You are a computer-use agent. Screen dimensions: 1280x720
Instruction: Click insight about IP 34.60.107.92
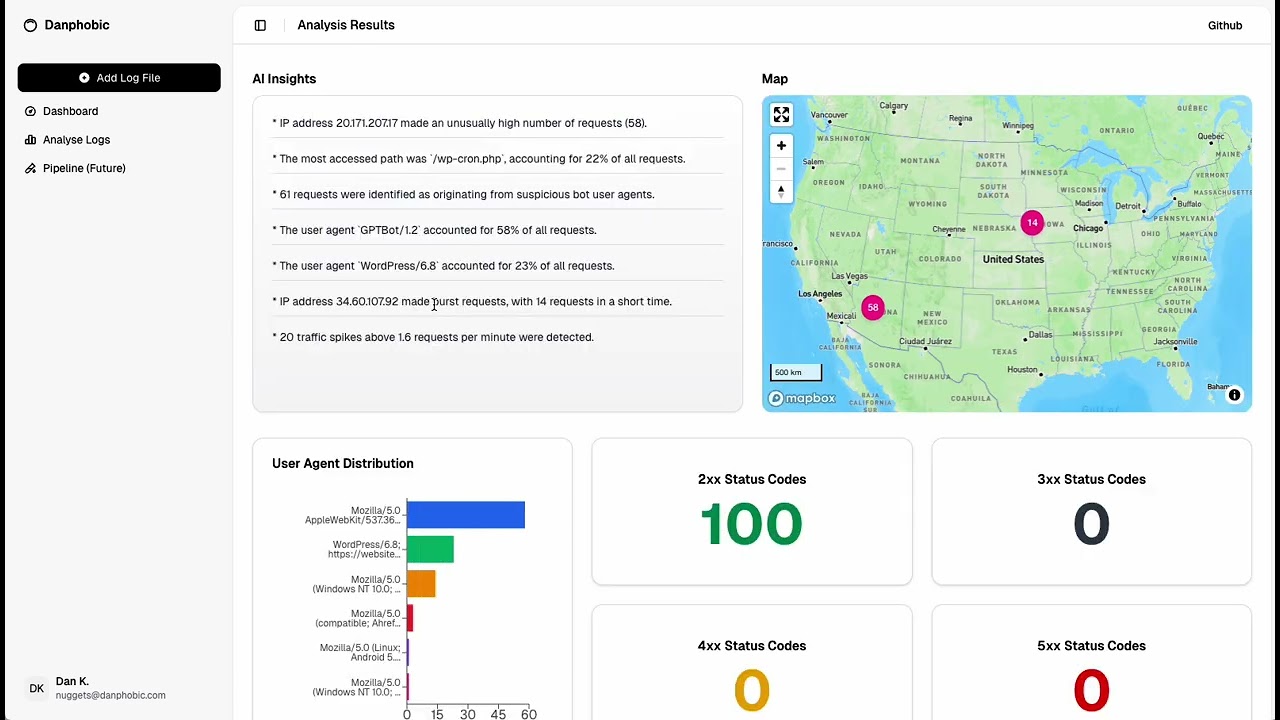(472, 301)
